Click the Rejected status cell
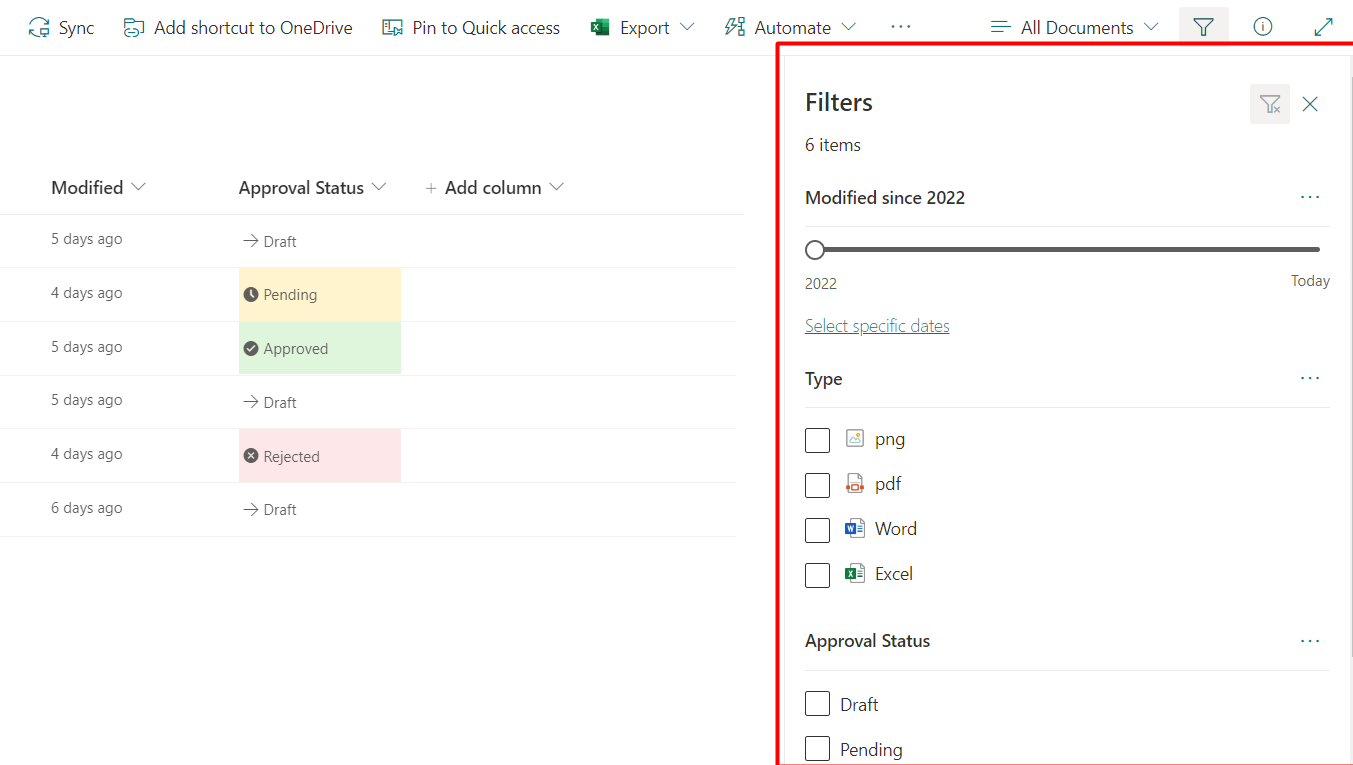Viewport: 1353px width, 765px height. [x=320, y=456]
